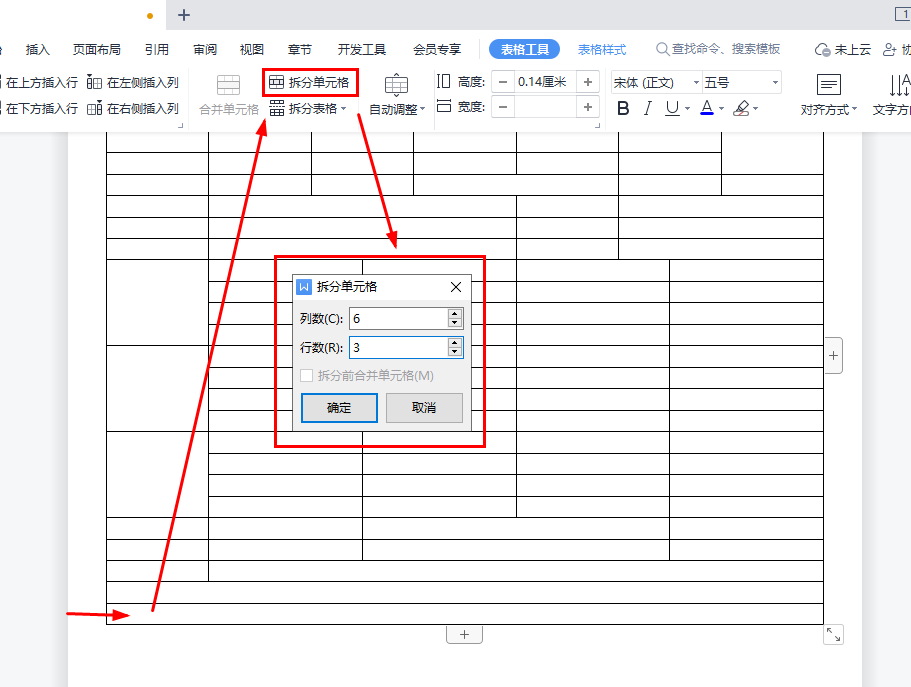Select the Table Tools (表格工具) tab
Viewport: 911px width, 687px height.
point(525,49)
